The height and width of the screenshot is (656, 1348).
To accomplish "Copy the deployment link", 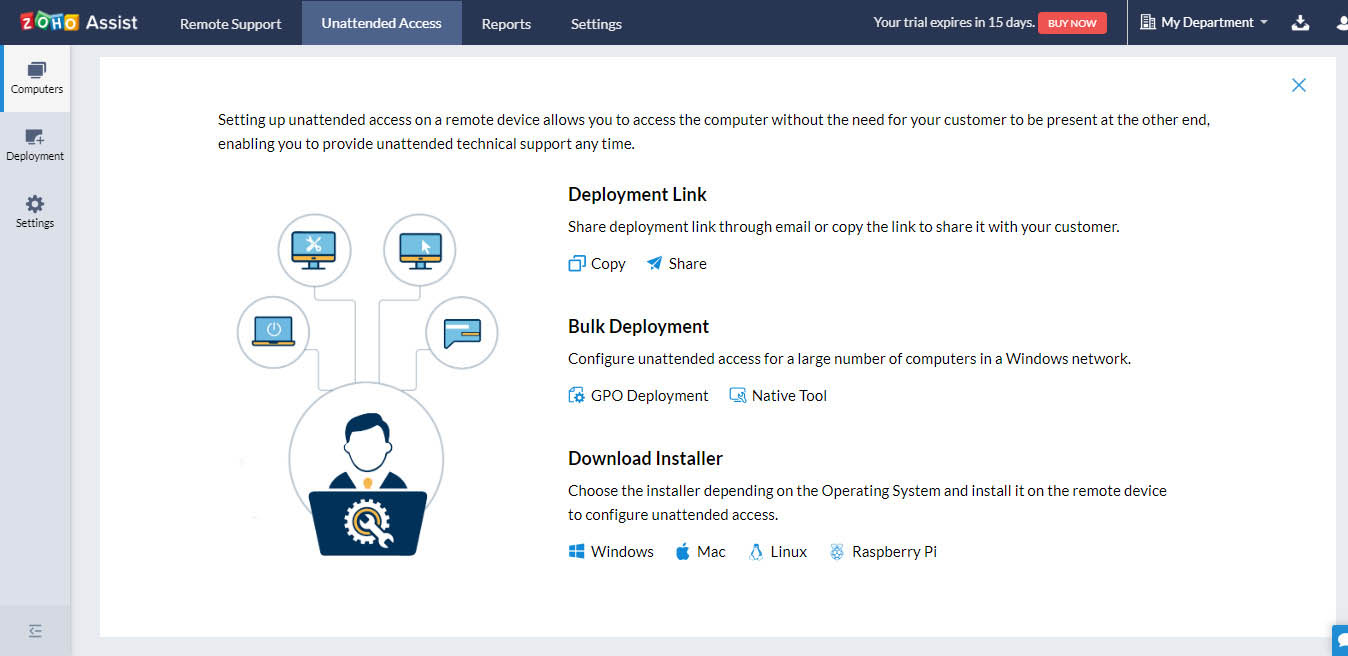I will click(597, 264).
